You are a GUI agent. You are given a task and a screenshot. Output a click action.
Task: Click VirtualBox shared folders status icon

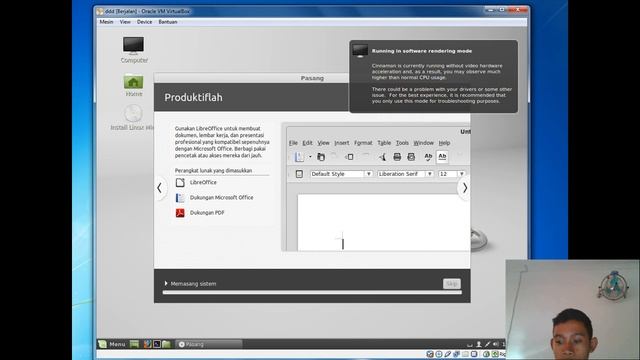[x=465, y=354]
